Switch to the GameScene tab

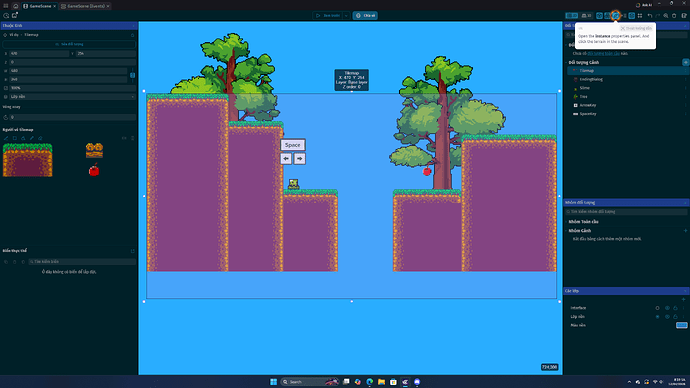click(x=40, y=6)
